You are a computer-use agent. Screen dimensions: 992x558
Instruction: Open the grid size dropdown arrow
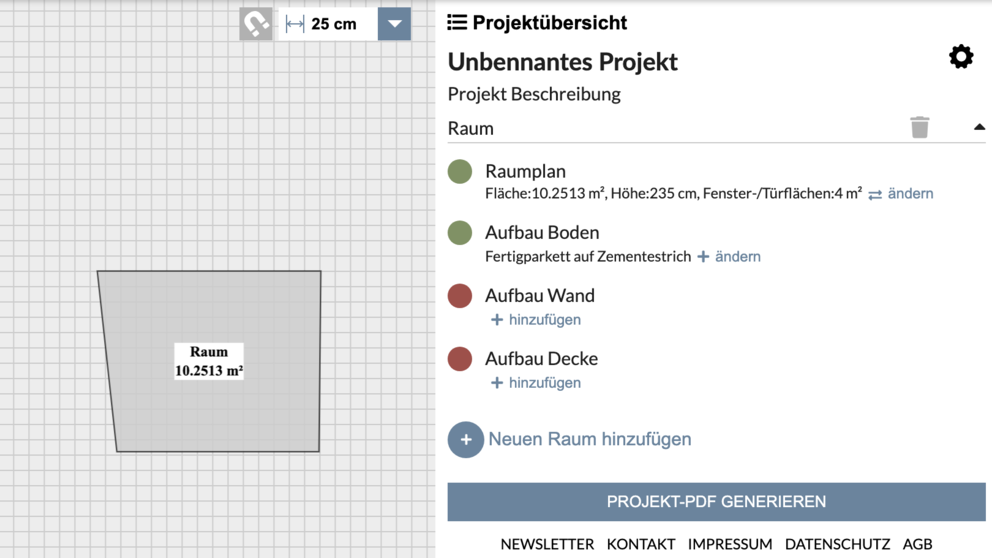(394, 24)
